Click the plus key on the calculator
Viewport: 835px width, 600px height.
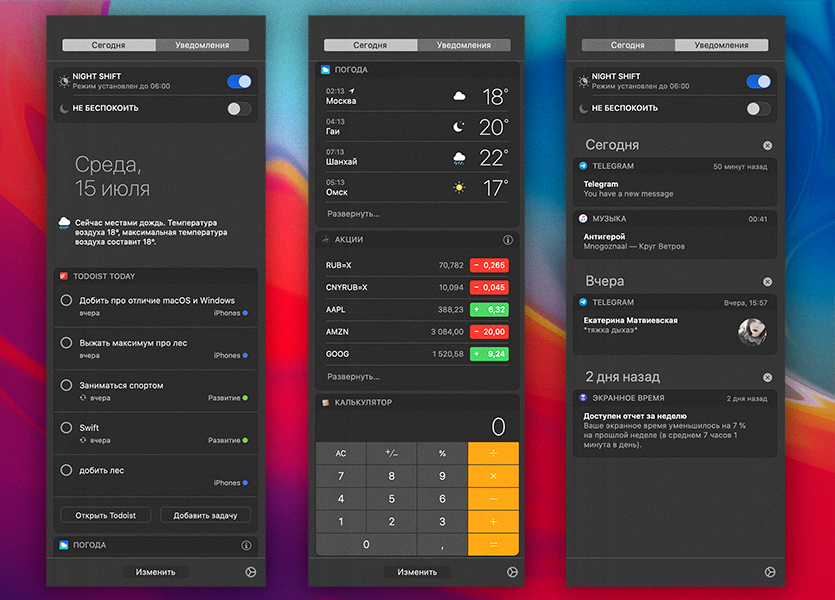(493, 522)
